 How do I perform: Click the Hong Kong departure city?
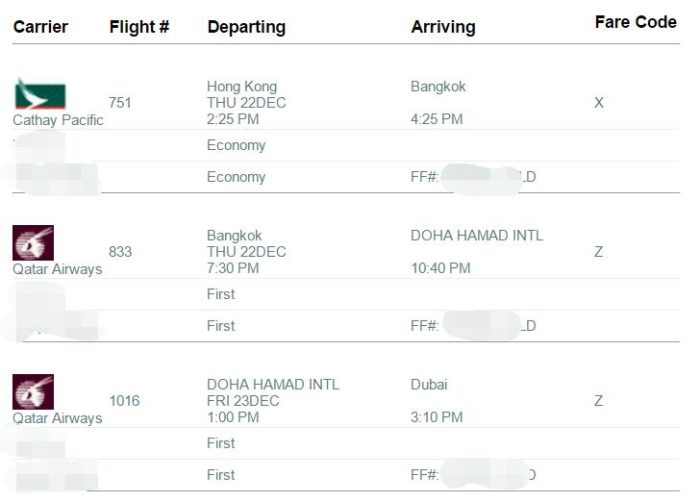point(242,86)
